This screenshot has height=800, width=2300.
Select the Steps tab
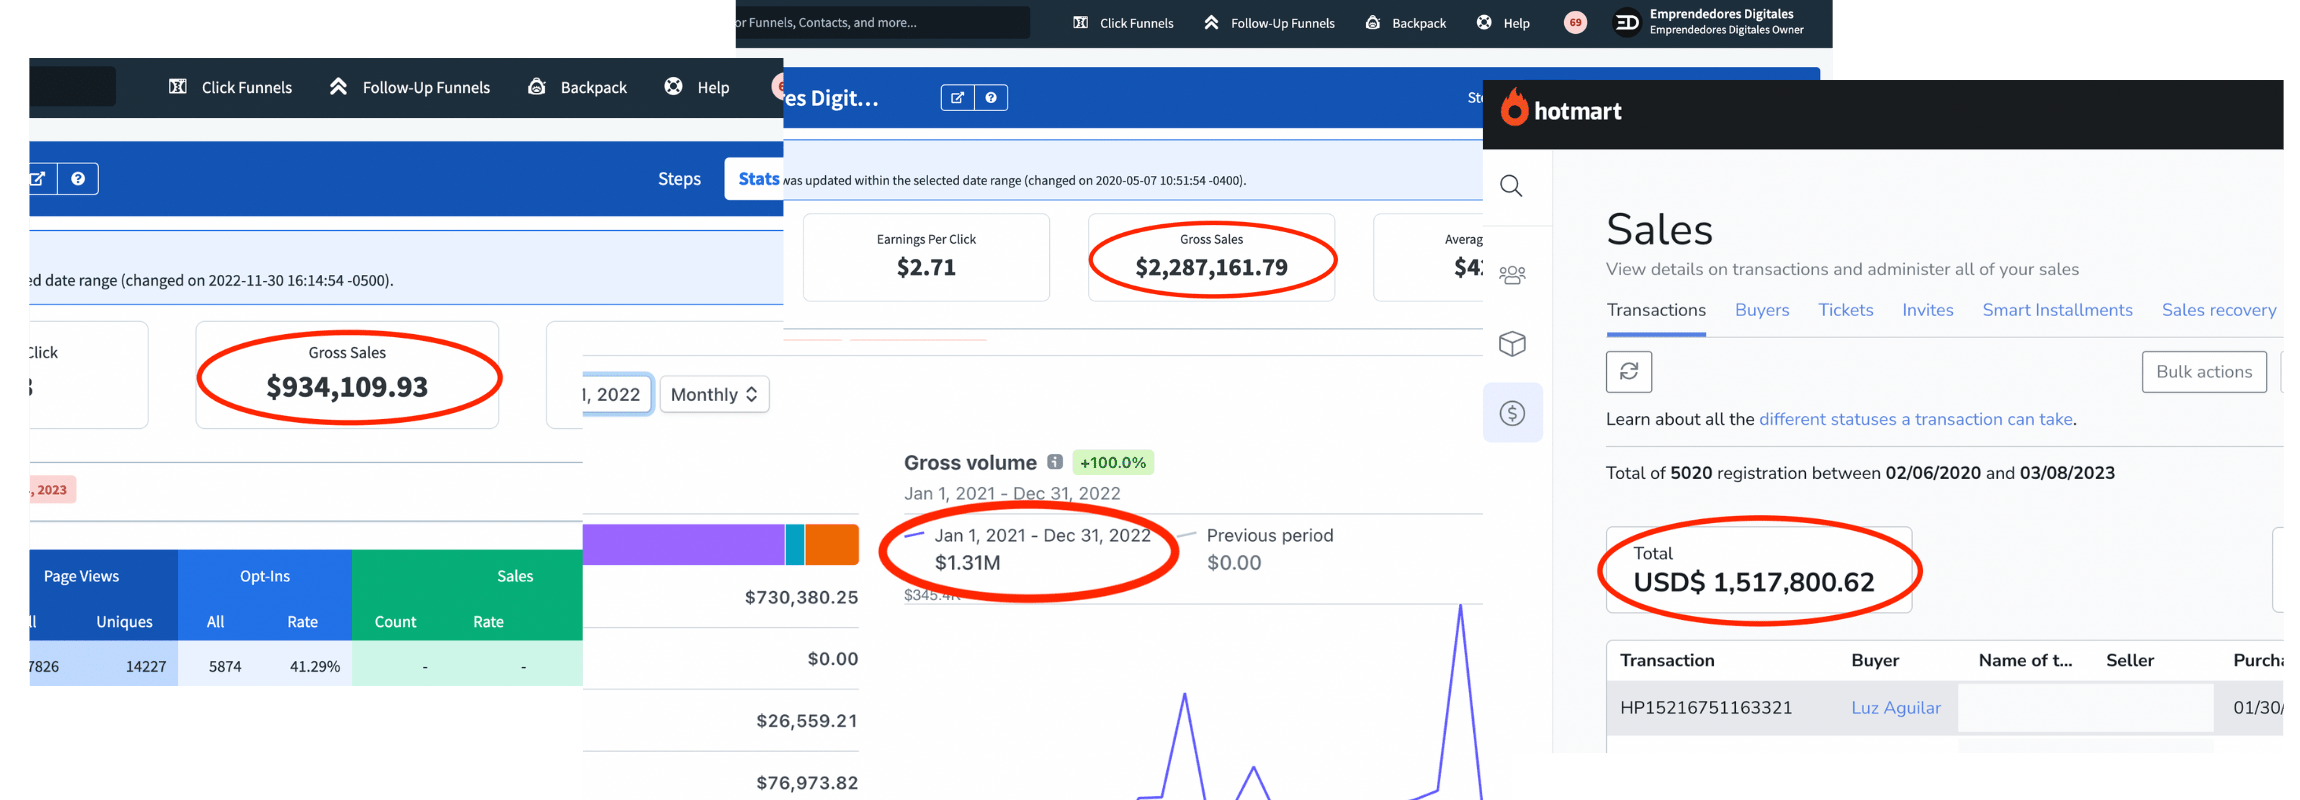click(679, 179)
